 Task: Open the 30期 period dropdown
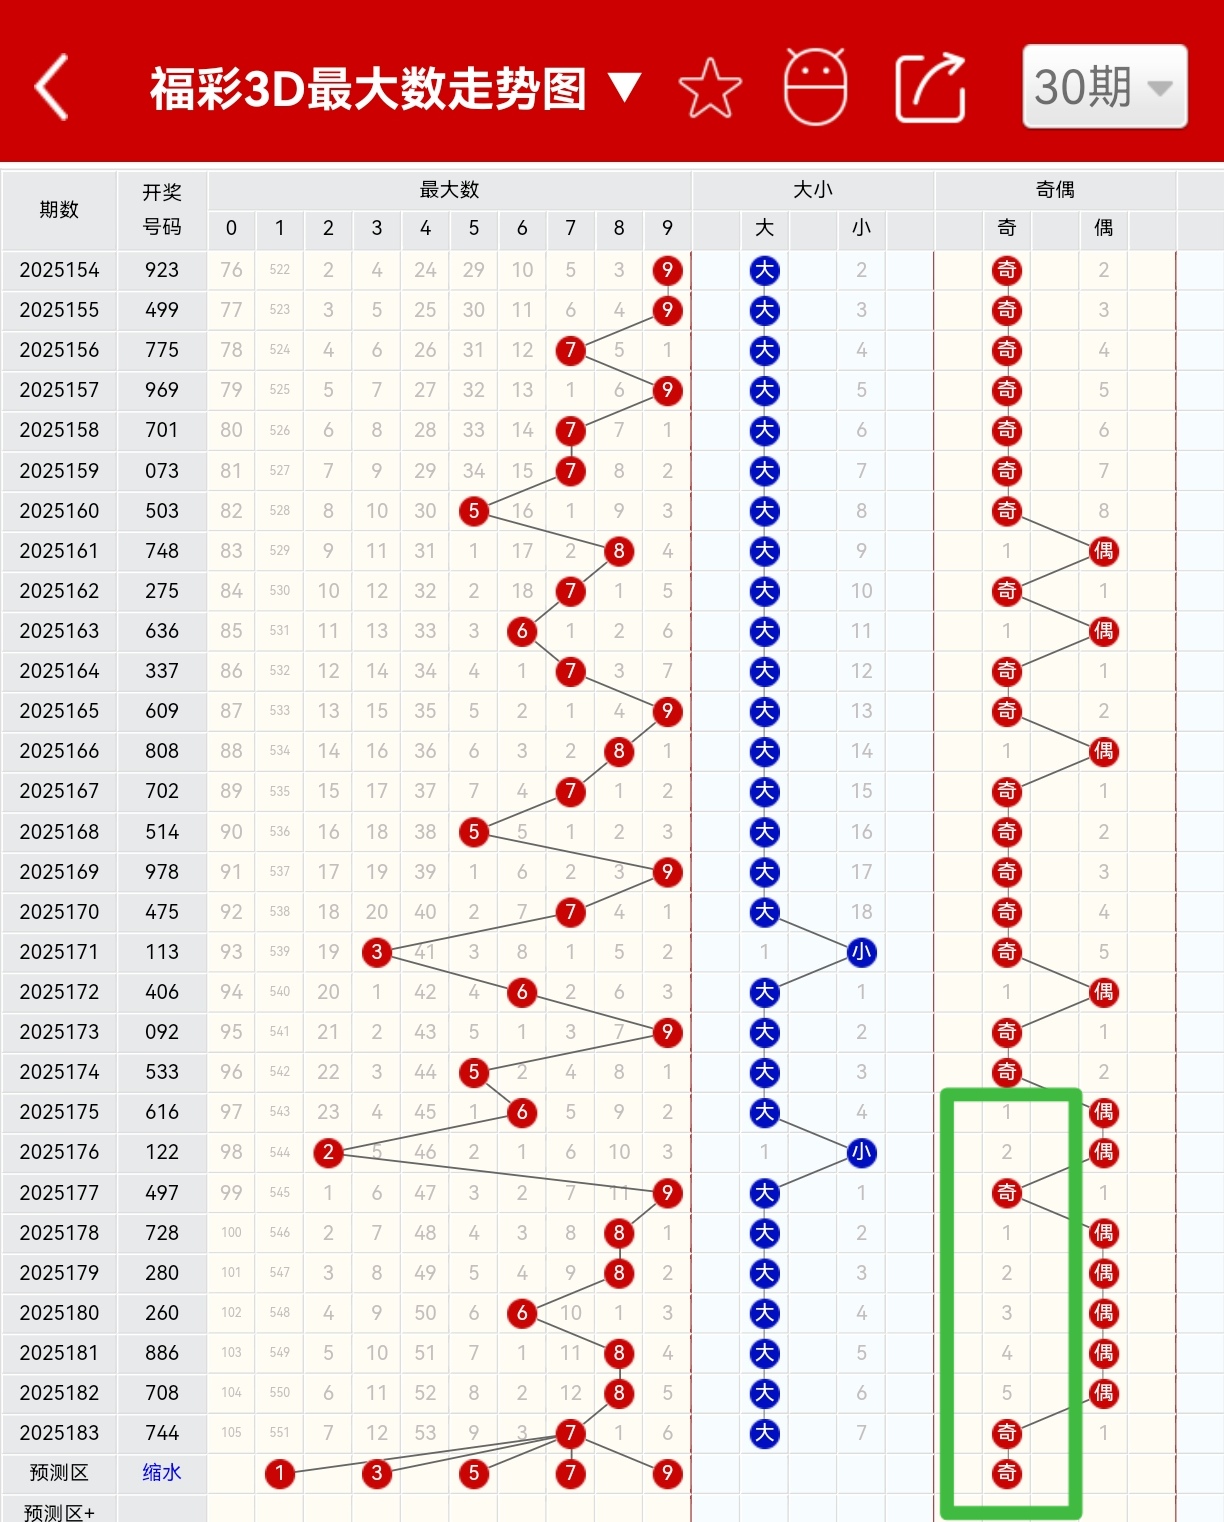(1105, 87)
